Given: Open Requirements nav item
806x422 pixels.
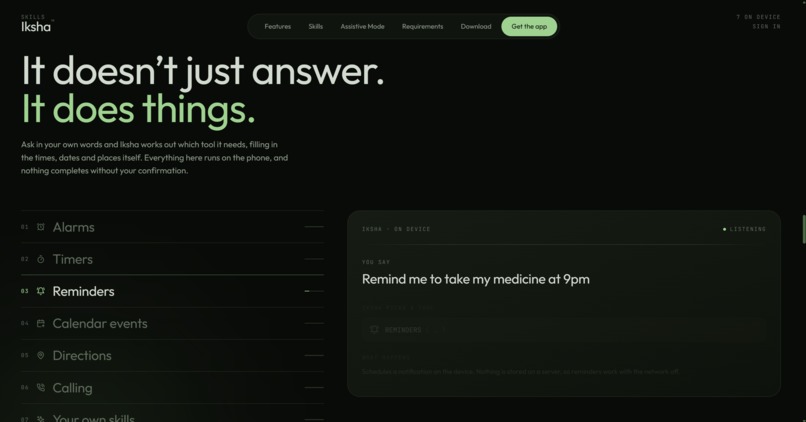Looking at the screenshot, I should coord(423,27).
